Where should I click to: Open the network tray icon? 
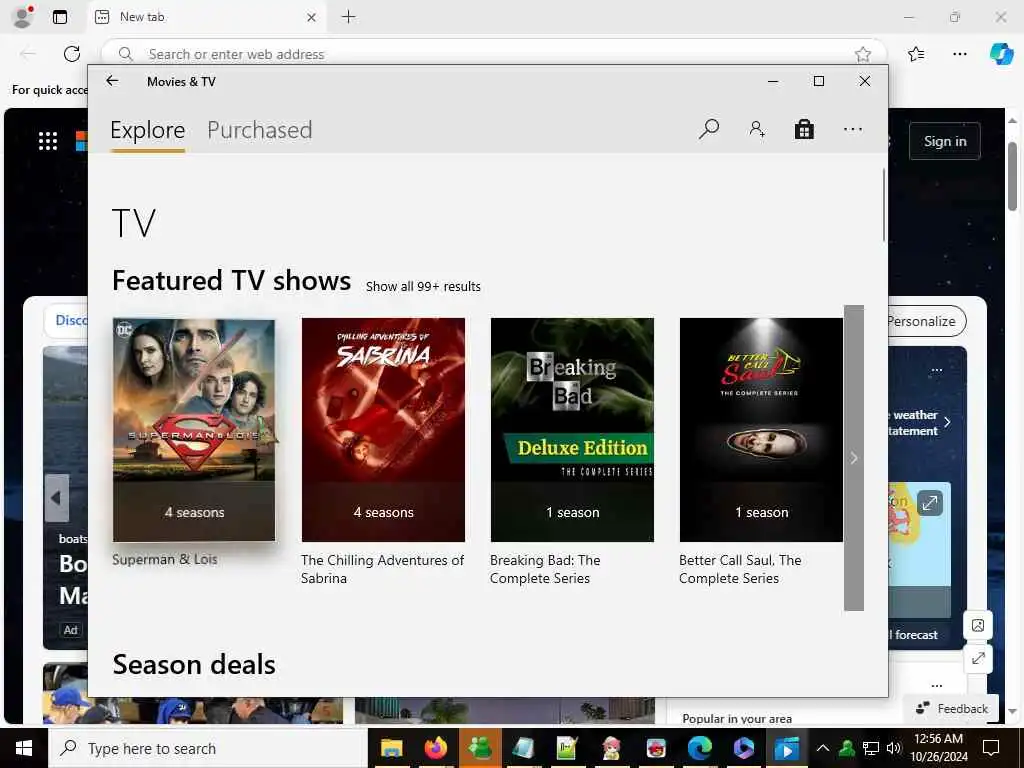(x=871, y=748)
